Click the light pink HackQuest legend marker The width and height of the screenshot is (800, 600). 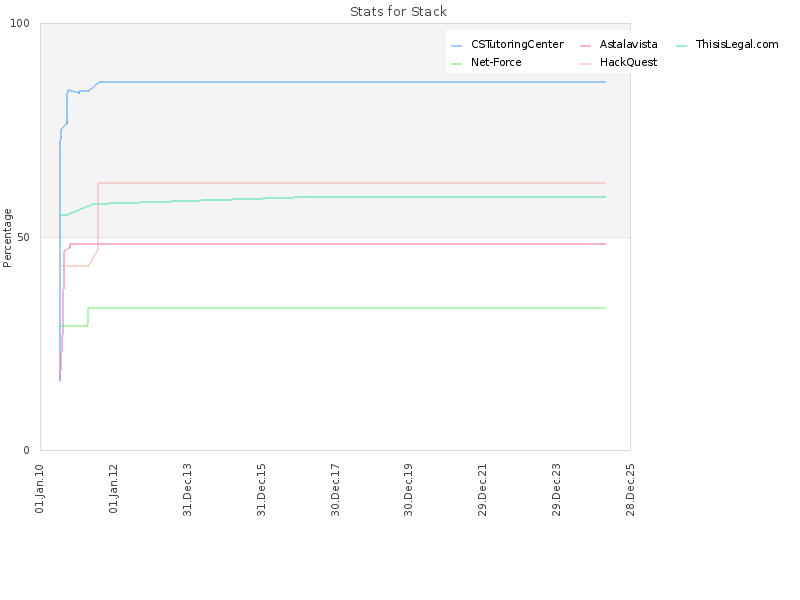tap(585, 64)
